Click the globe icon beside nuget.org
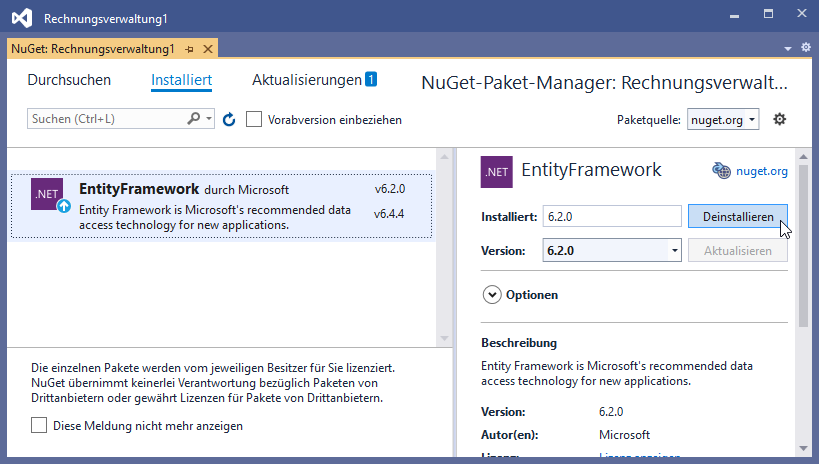The width and height of the screenshot is (819, 464). (x=721, y=170)
